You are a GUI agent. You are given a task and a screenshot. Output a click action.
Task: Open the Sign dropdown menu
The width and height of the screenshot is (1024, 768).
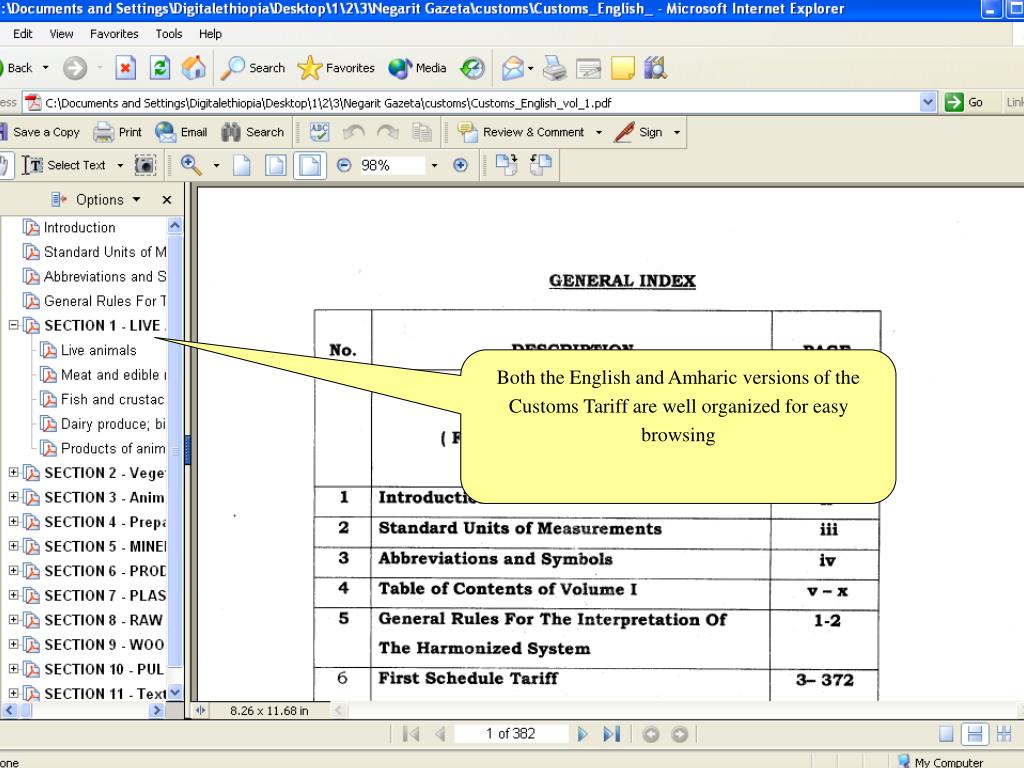pyautogui.click(x=677, y=132)
